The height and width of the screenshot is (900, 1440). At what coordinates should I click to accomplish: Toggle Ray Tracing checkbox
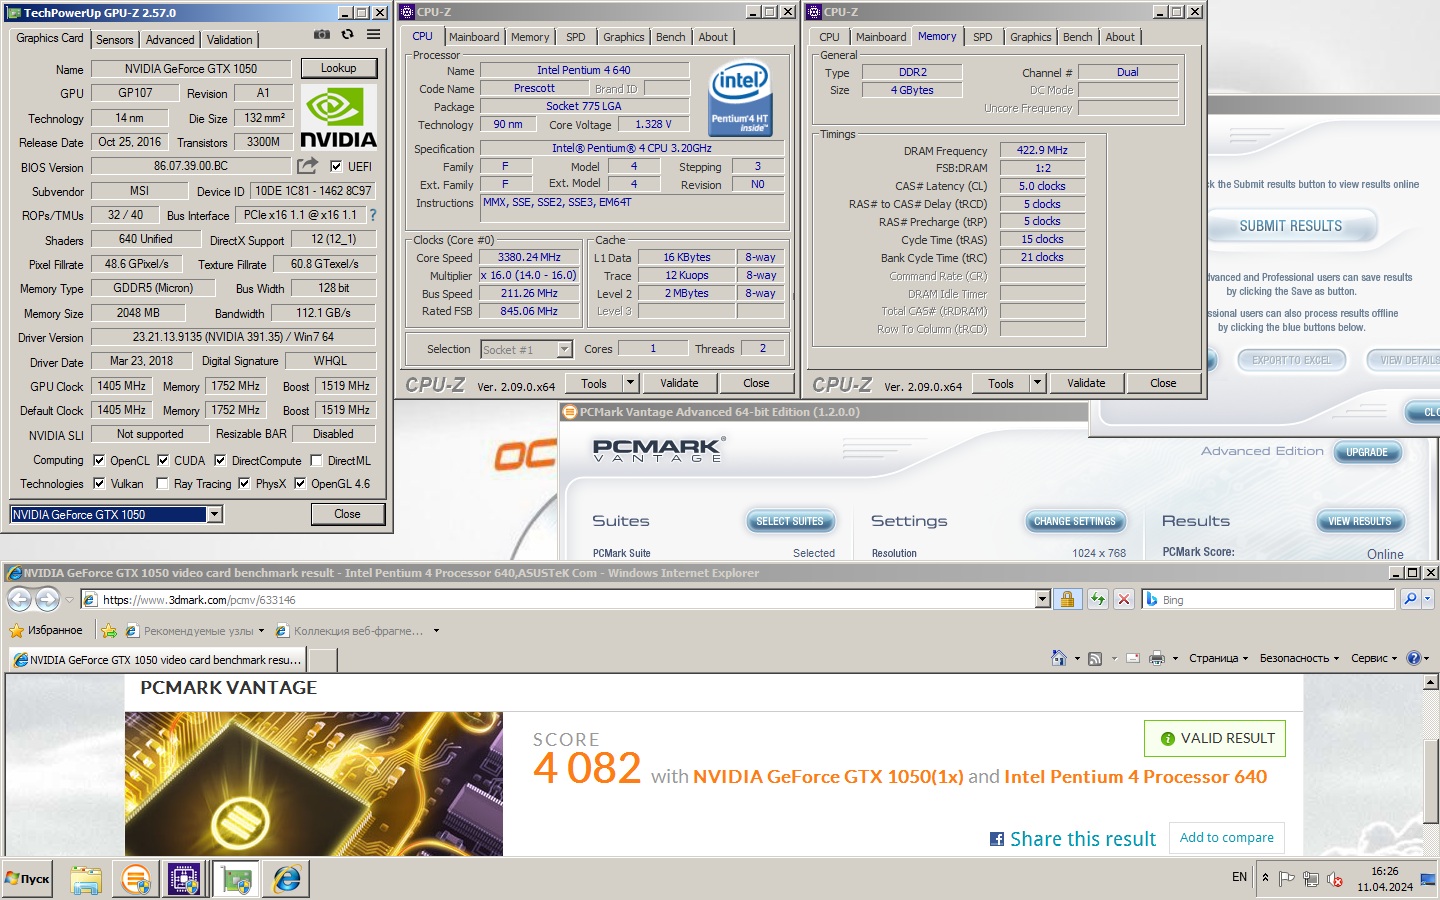click(162, 484)
